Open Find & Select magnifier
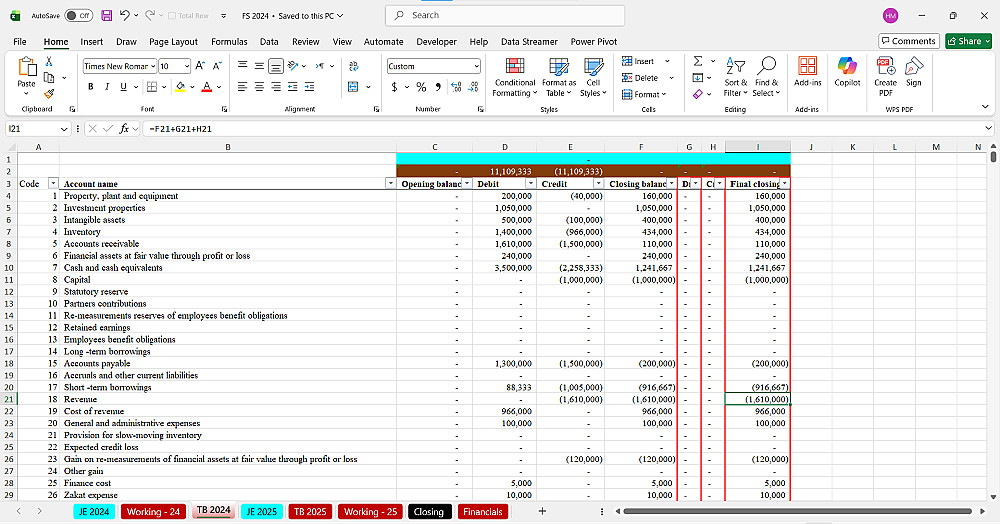Viewport: 1000px width, 524px height. point(766,77)
